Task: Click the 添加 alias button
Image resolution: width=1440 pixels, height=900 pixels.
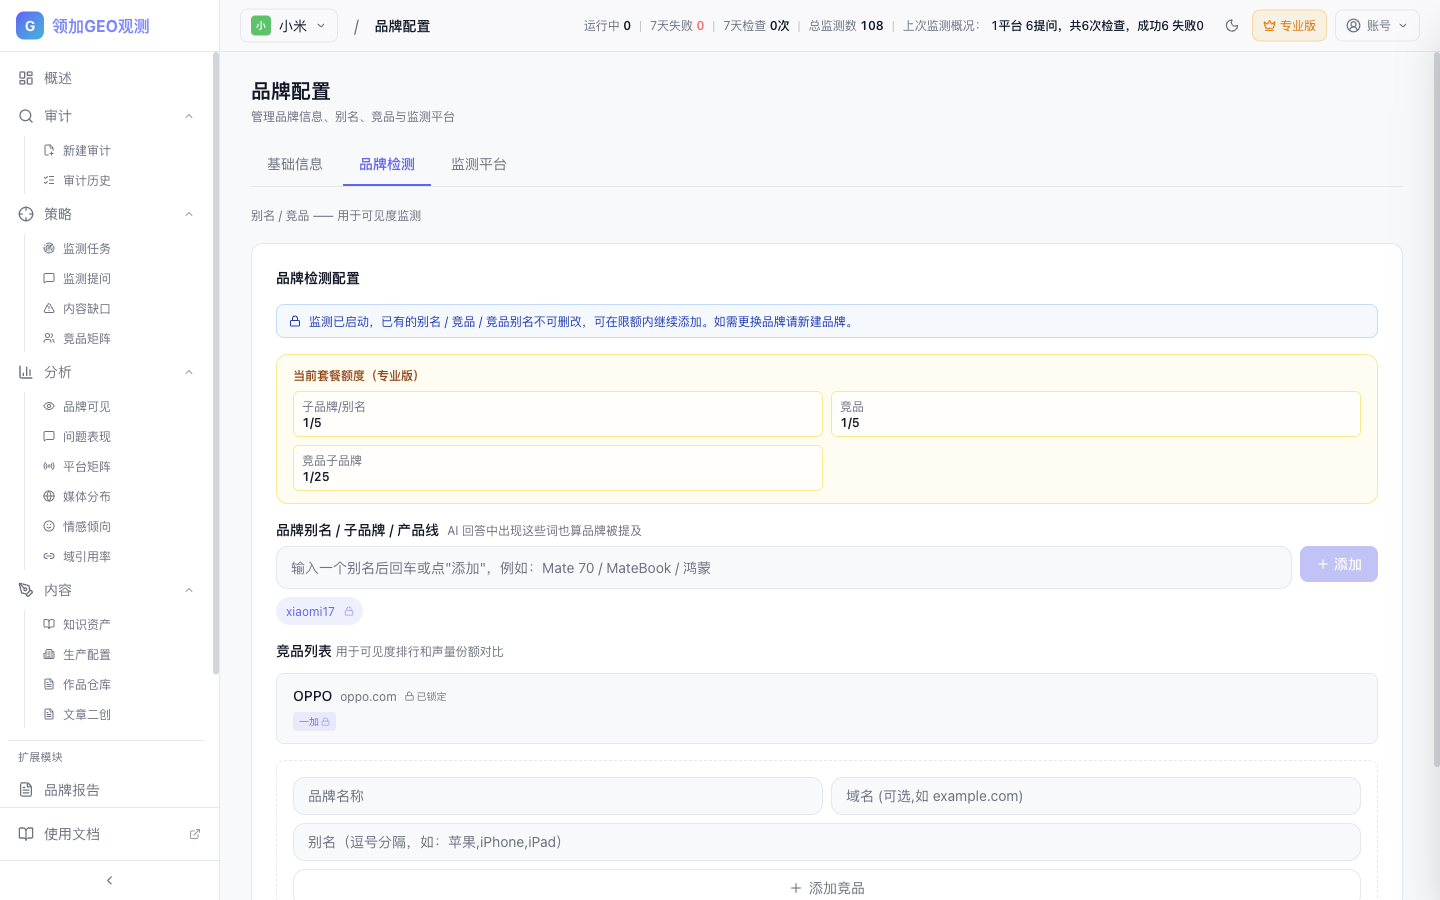Action: (x=1339, y=564)
